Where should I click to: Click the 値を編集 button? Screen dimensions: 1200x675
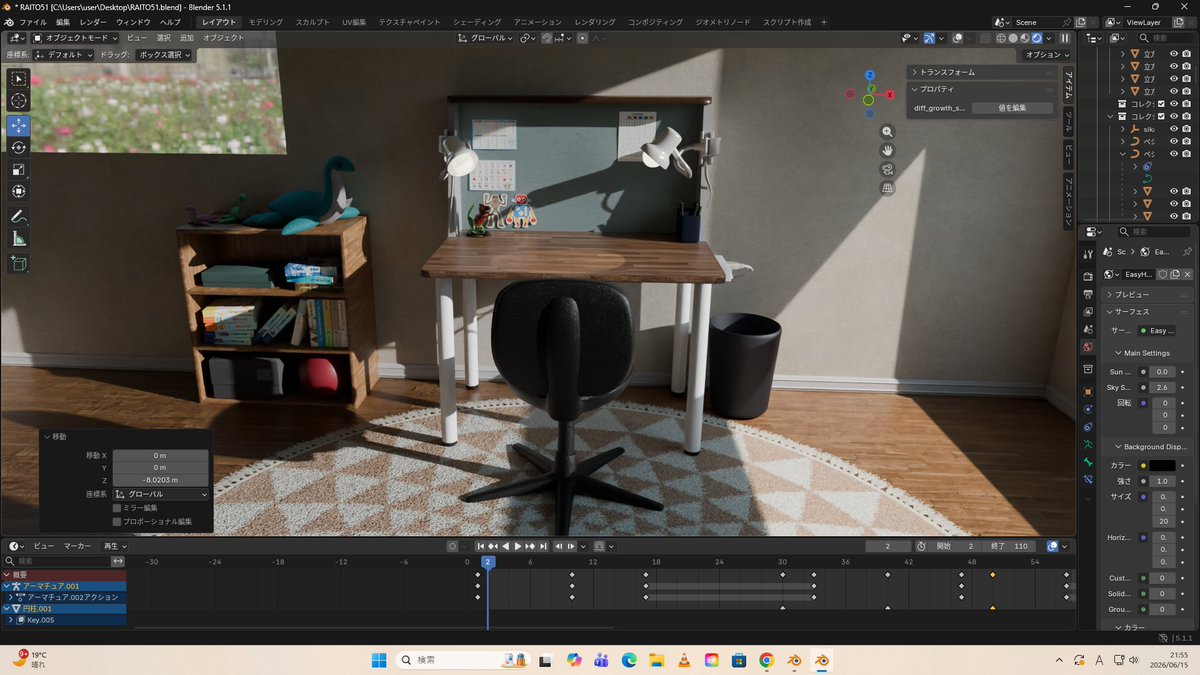[1012, 108]
